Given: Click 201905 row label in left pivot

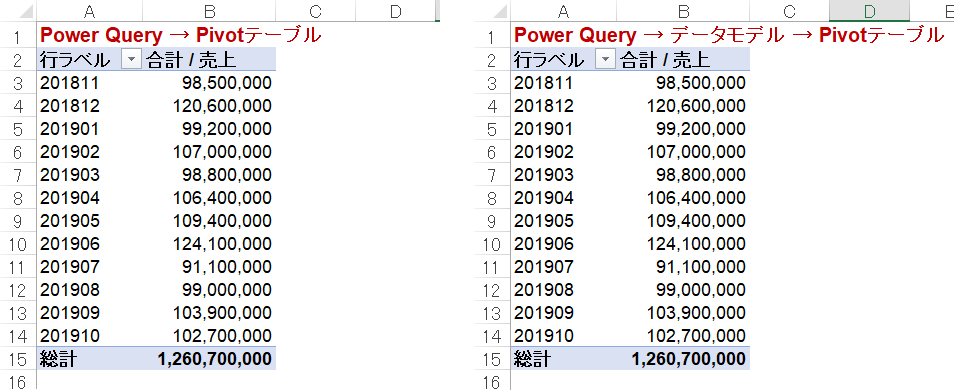Looking at the screenshot, I should coord(70,221).
